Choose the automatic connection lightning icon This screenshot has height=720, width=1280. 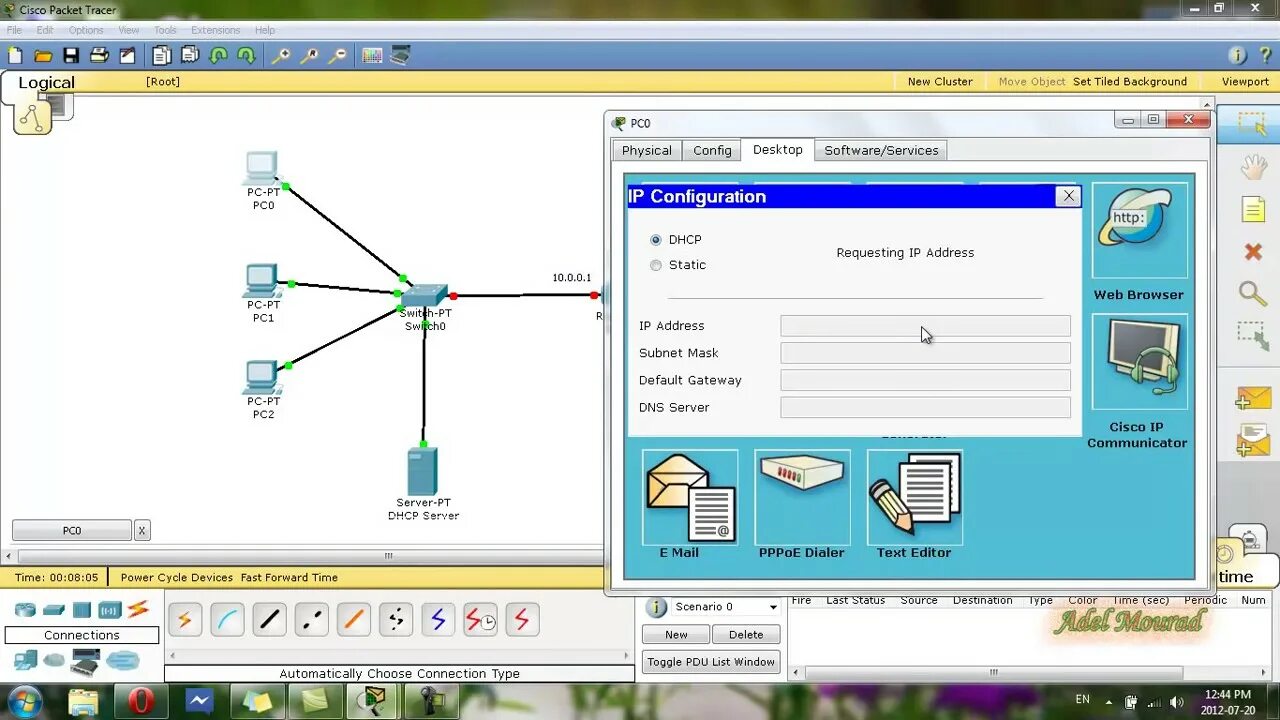click(x=184, y=620)
